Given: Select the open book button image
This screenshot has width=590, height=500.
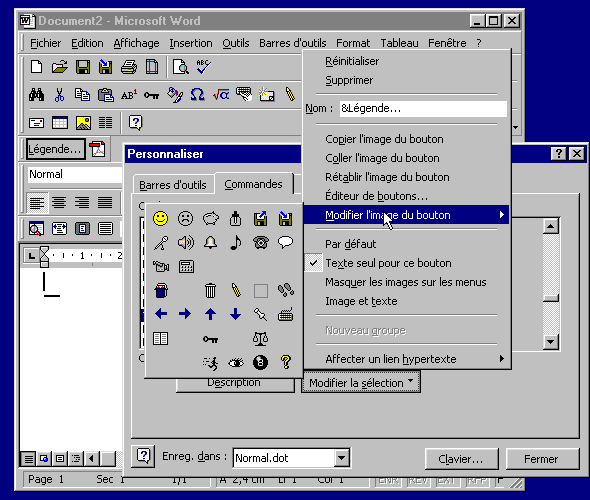Looking at the screenshot, I should [161, 339].
